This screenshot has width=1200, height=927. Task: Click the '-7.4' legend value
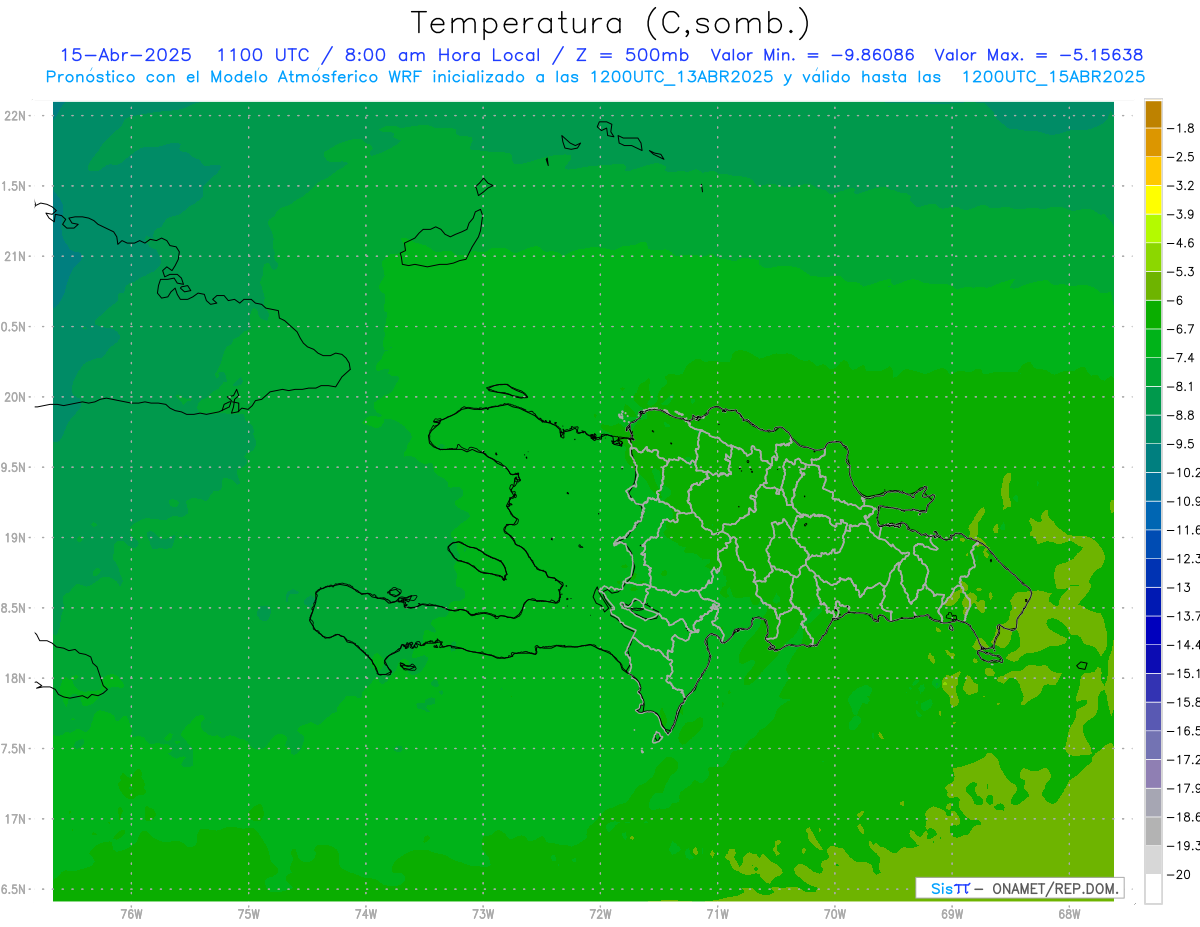(x=1181, y=358)
